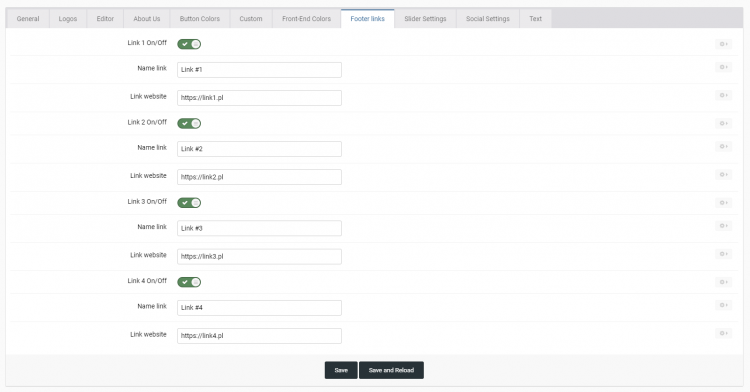Screen dimensions: 750x392
Task: Click the Name link field containing Link #2
Action: point(259,149)
